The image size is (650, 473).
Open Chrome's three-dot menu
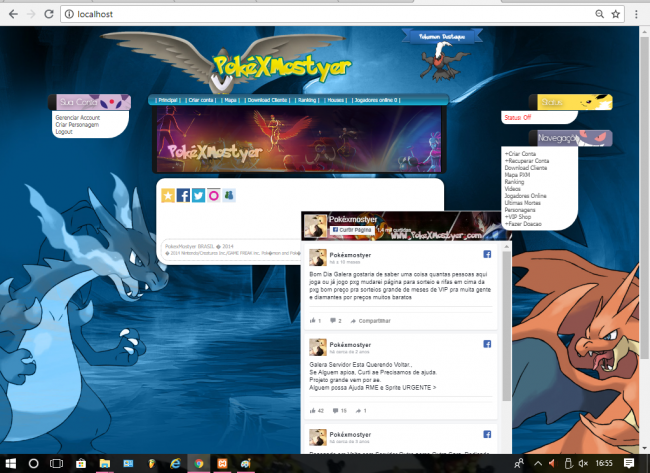pos(636,14)
